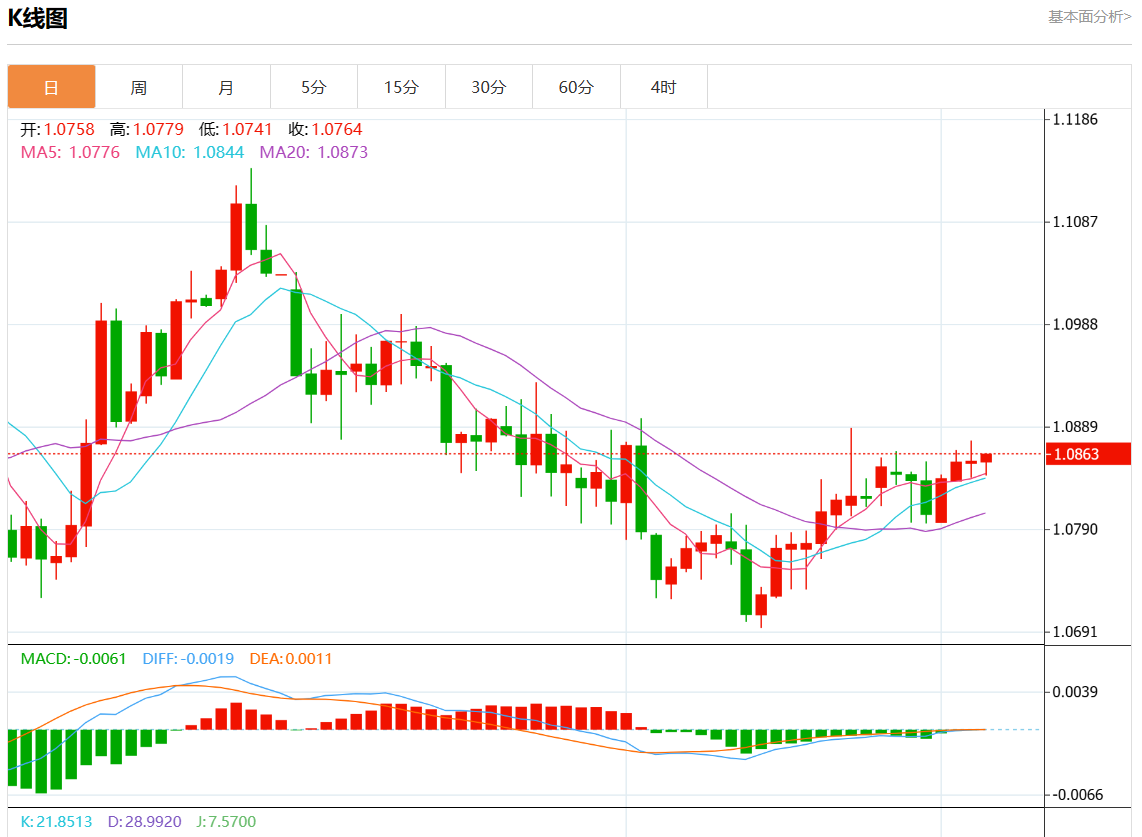Click the KDJ K value label

[x=56, y=821]
